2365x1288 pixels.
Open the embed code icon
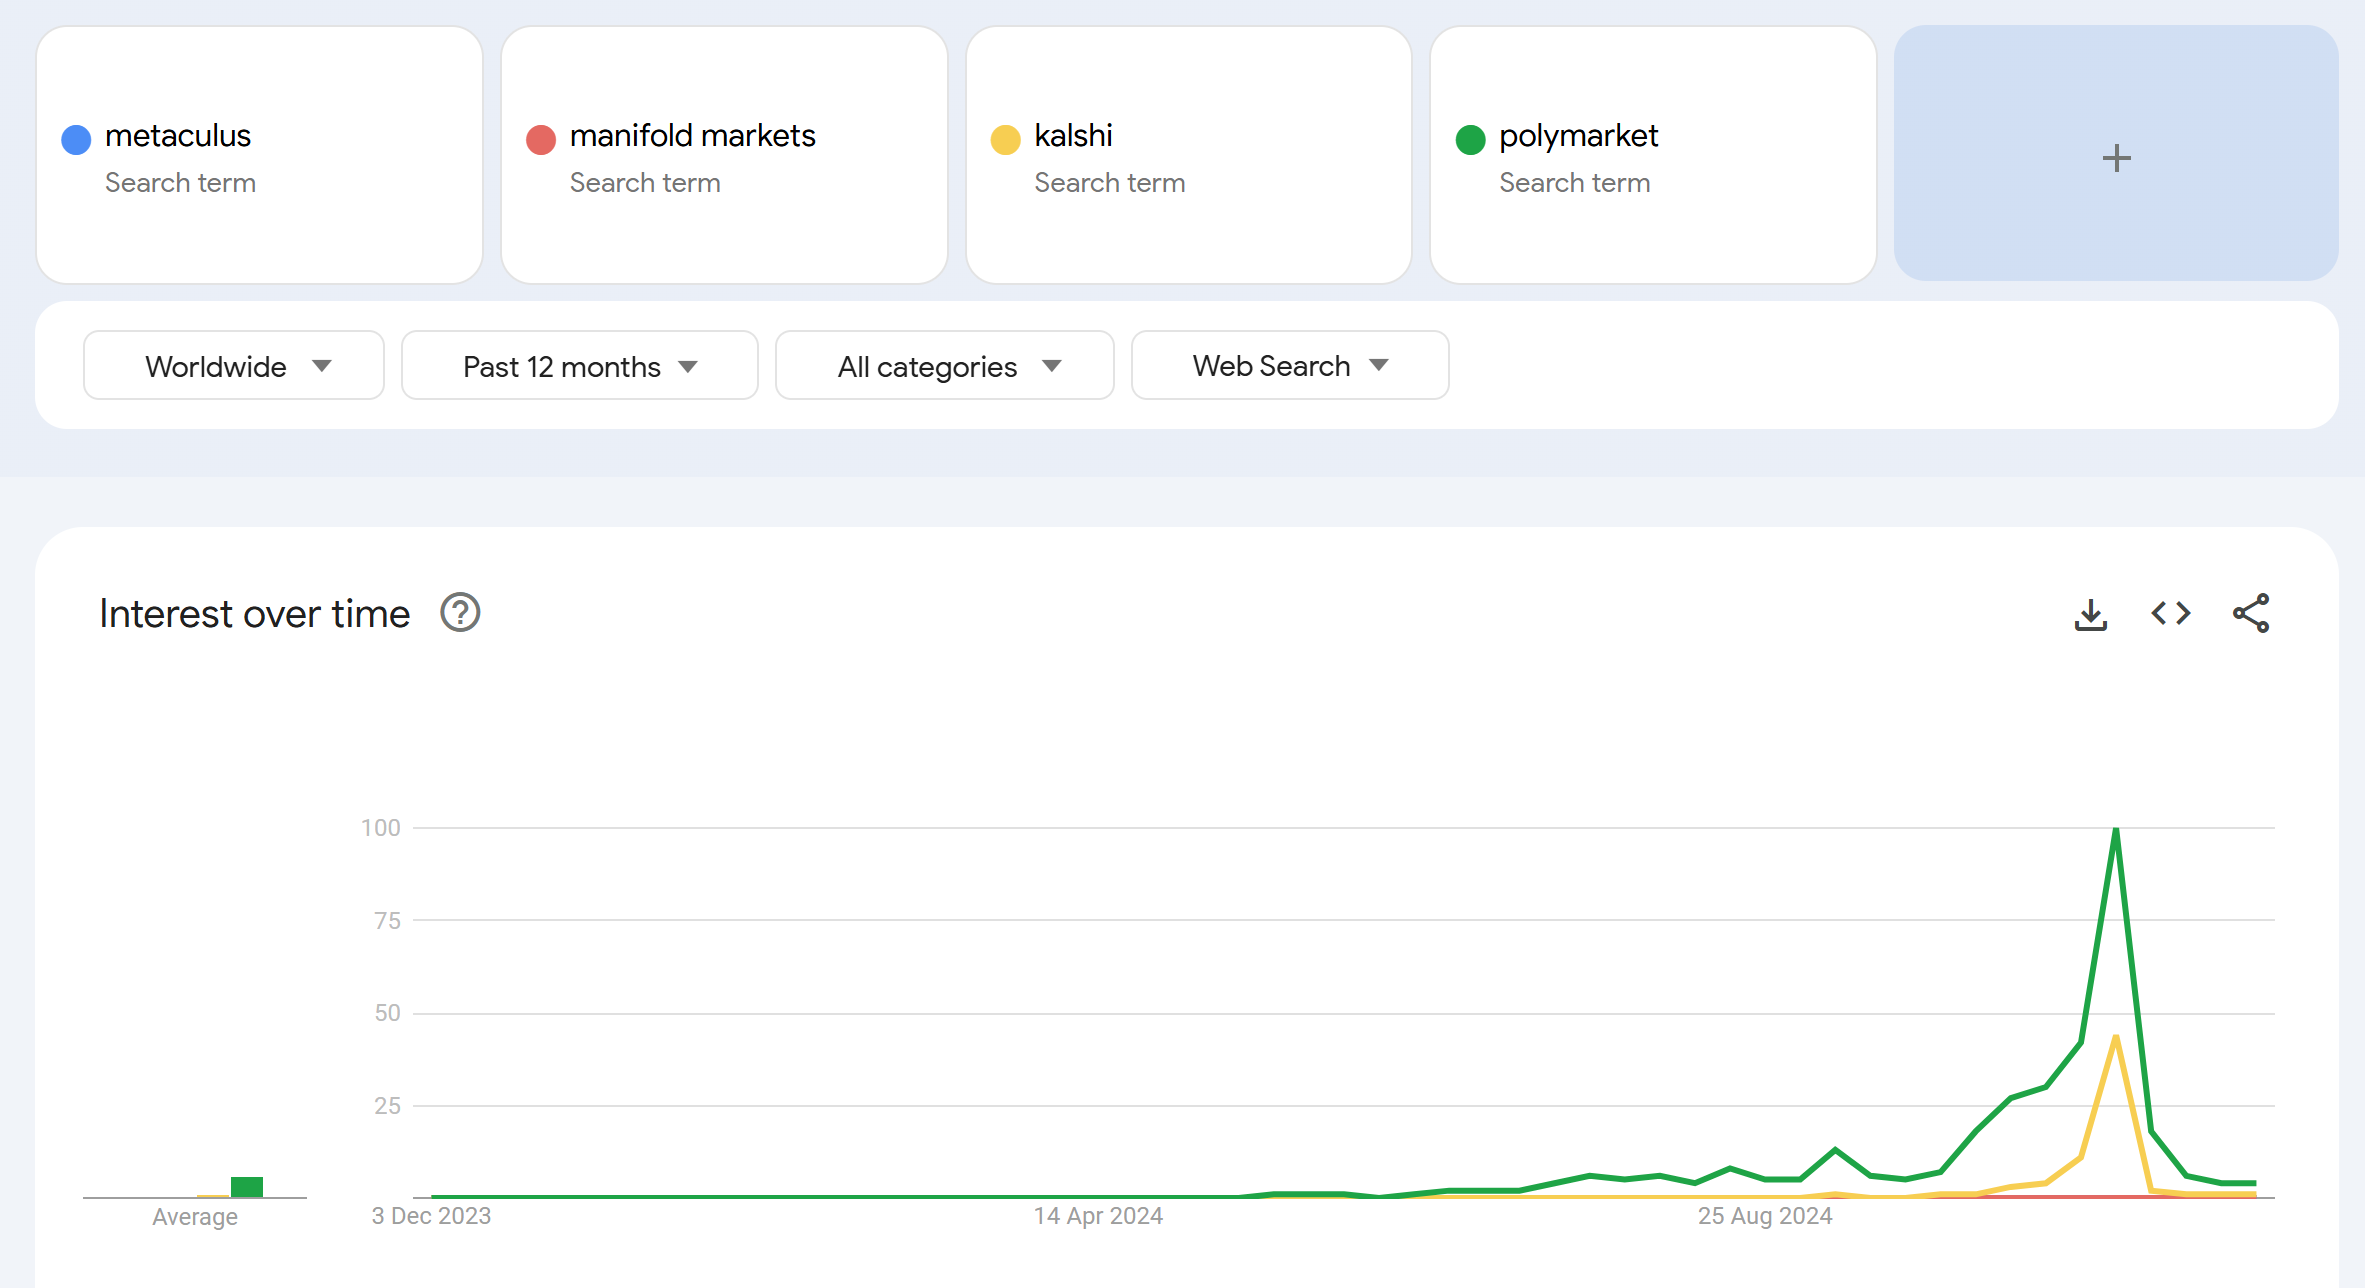[x=2171, y=613]
